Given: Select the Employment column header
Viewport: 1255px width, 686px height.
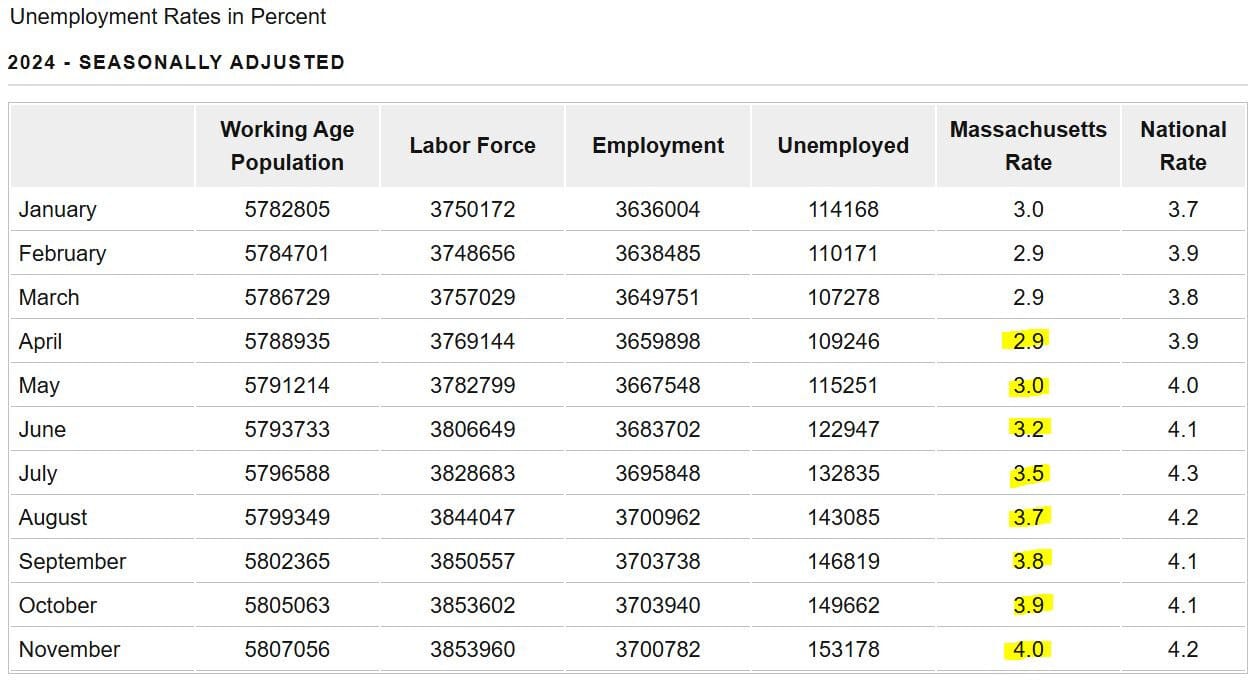Looking at the screenshot, I should (x=658, y=146).
